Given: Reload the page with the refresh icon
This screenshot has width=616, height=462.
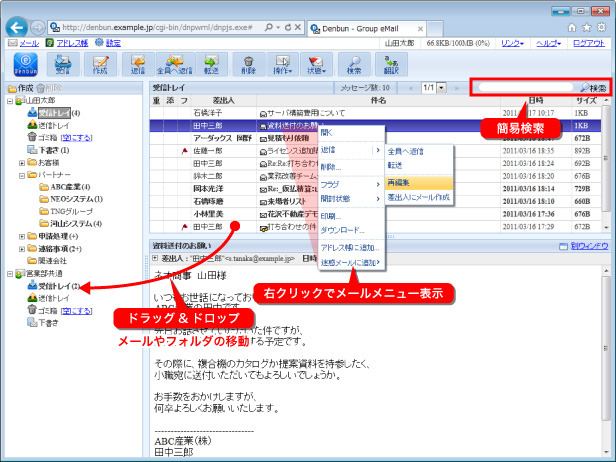Looking at the screenshot, I should click(x=288, y=27).
